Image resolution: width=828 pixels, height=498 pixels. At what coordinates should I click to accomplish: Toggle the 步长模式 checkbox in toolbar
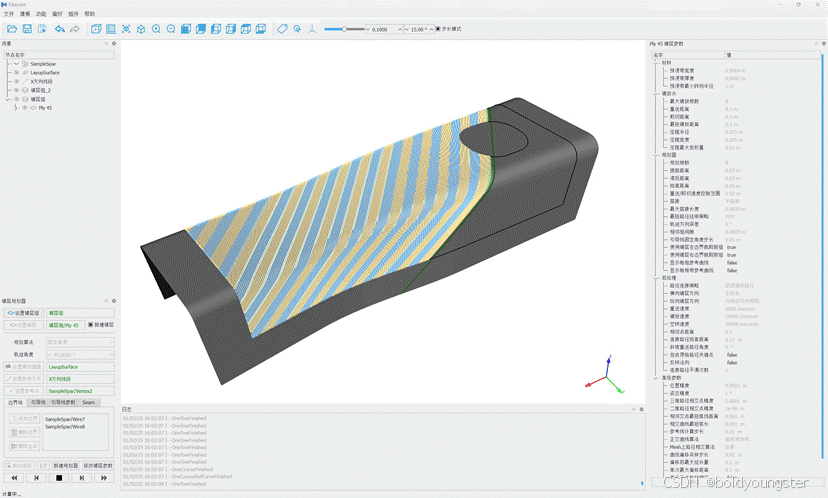coord(438,29)
